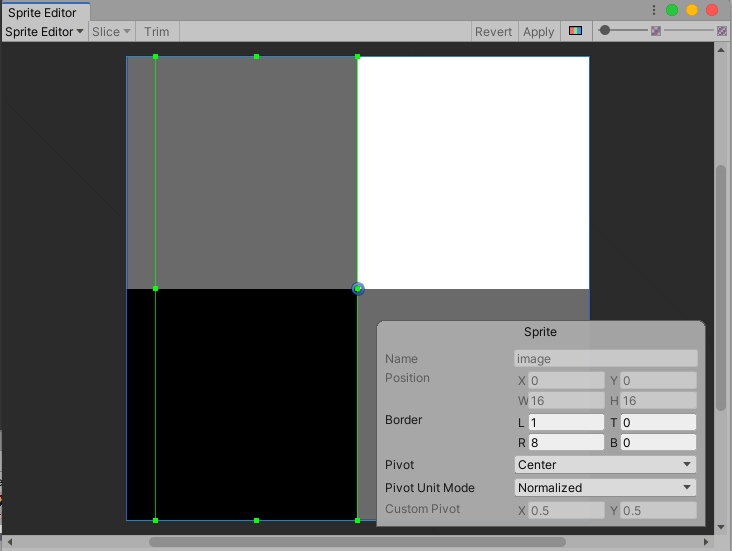Click the Border B input field

[x=658, y=443]
